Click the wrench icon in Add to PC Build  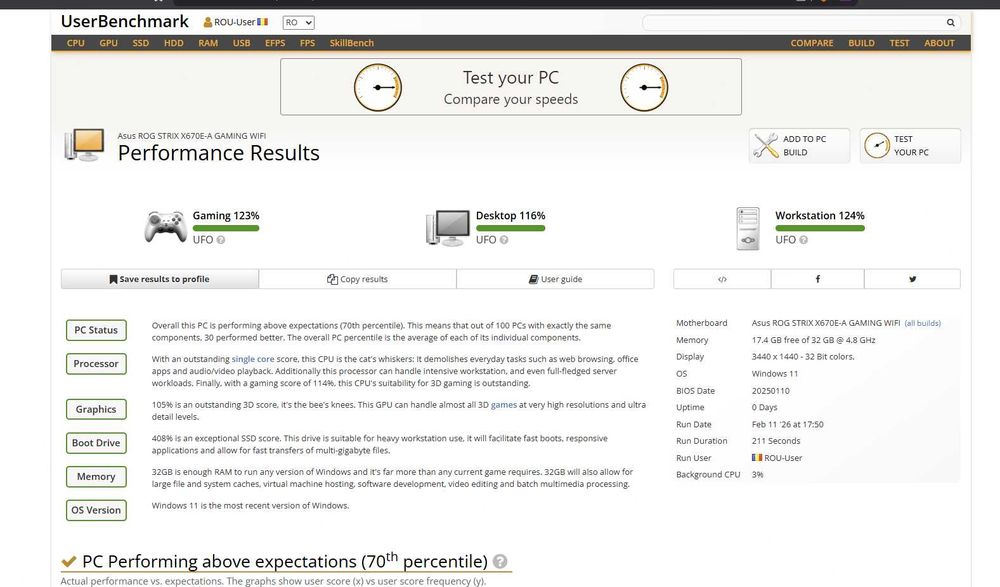point(765,145)
